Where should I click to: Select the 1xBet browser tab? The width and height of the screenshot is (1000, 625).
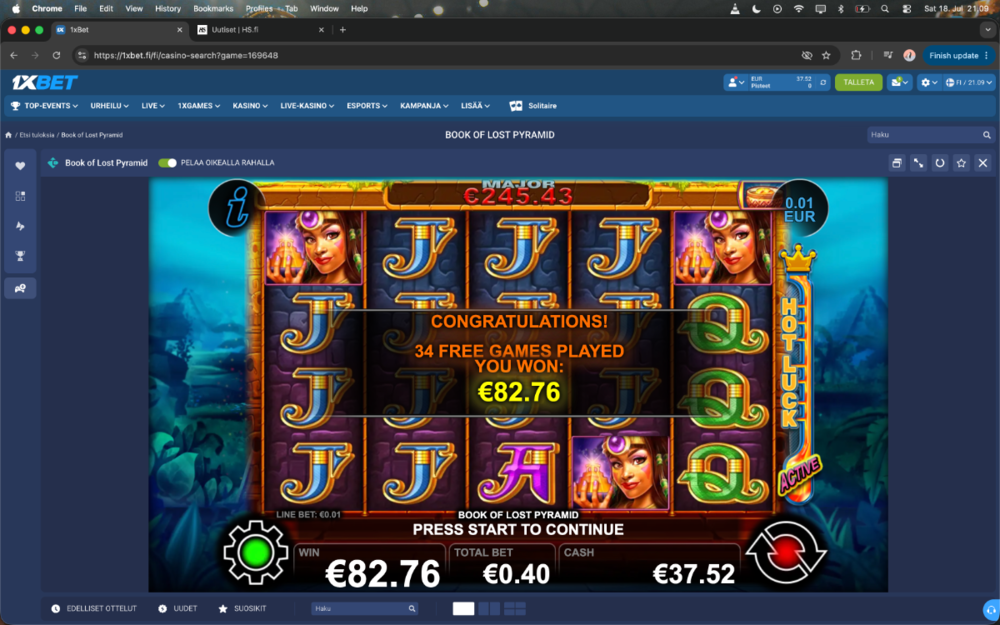click(x=118, y=30)
